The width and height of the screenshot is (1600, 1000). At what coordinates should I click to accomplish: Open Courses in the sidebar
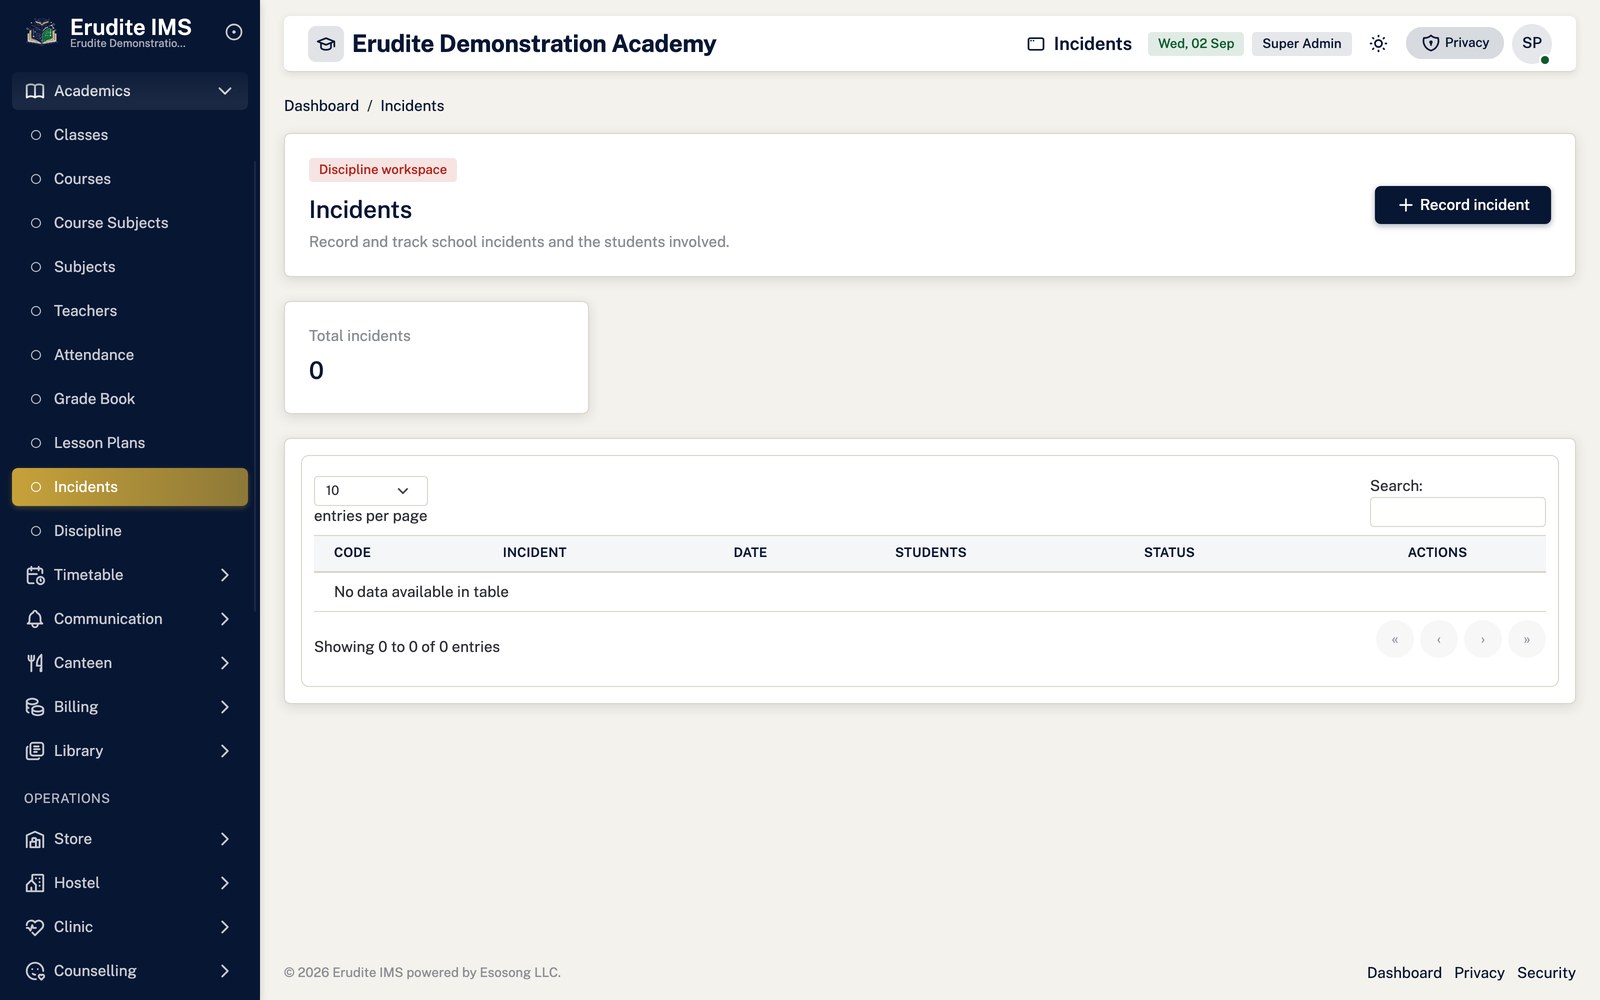coord(130,179)
